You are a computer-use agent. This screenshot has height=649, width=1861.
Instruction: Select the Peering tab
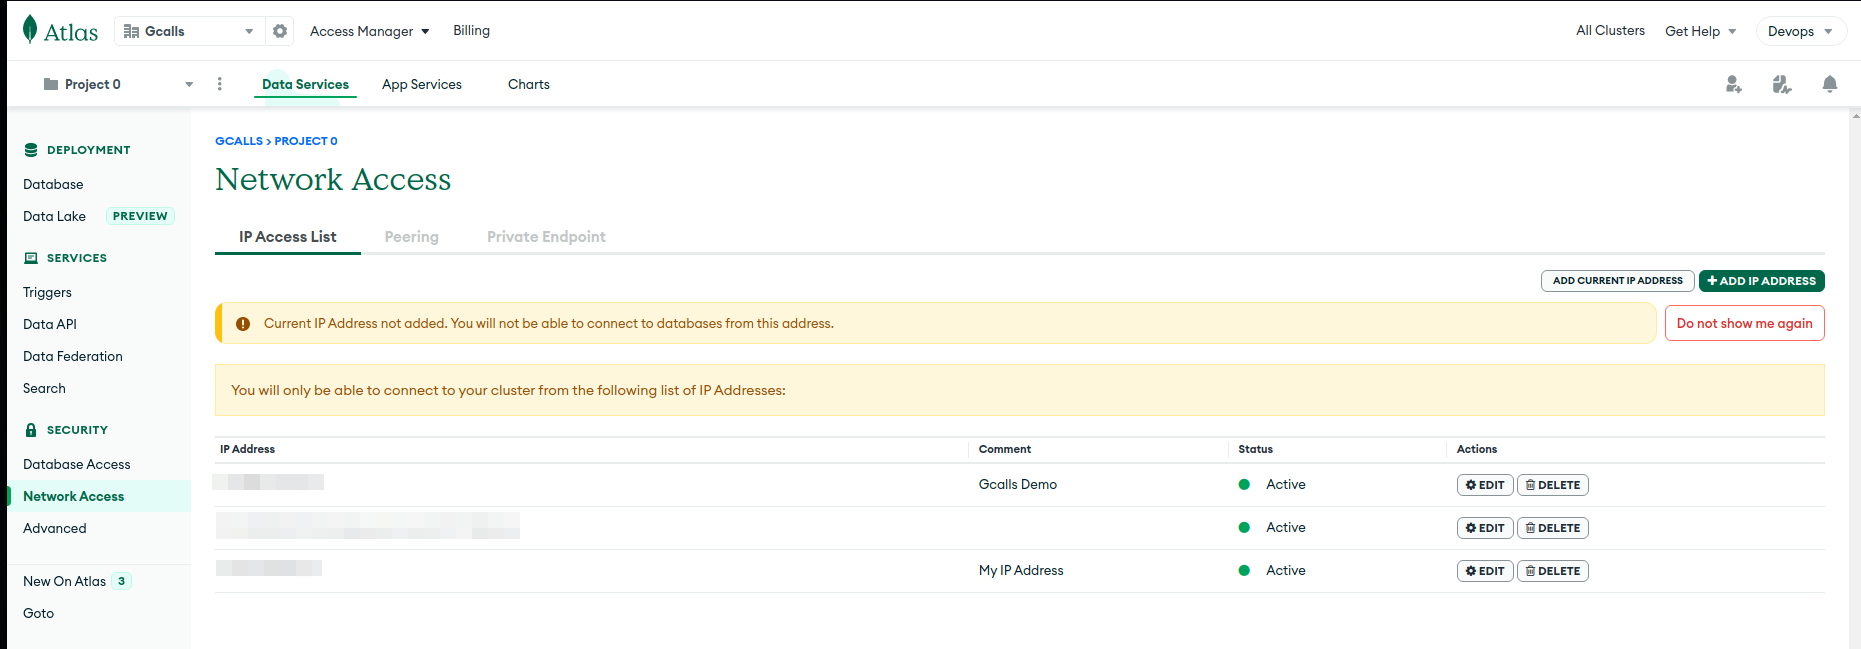412,237
